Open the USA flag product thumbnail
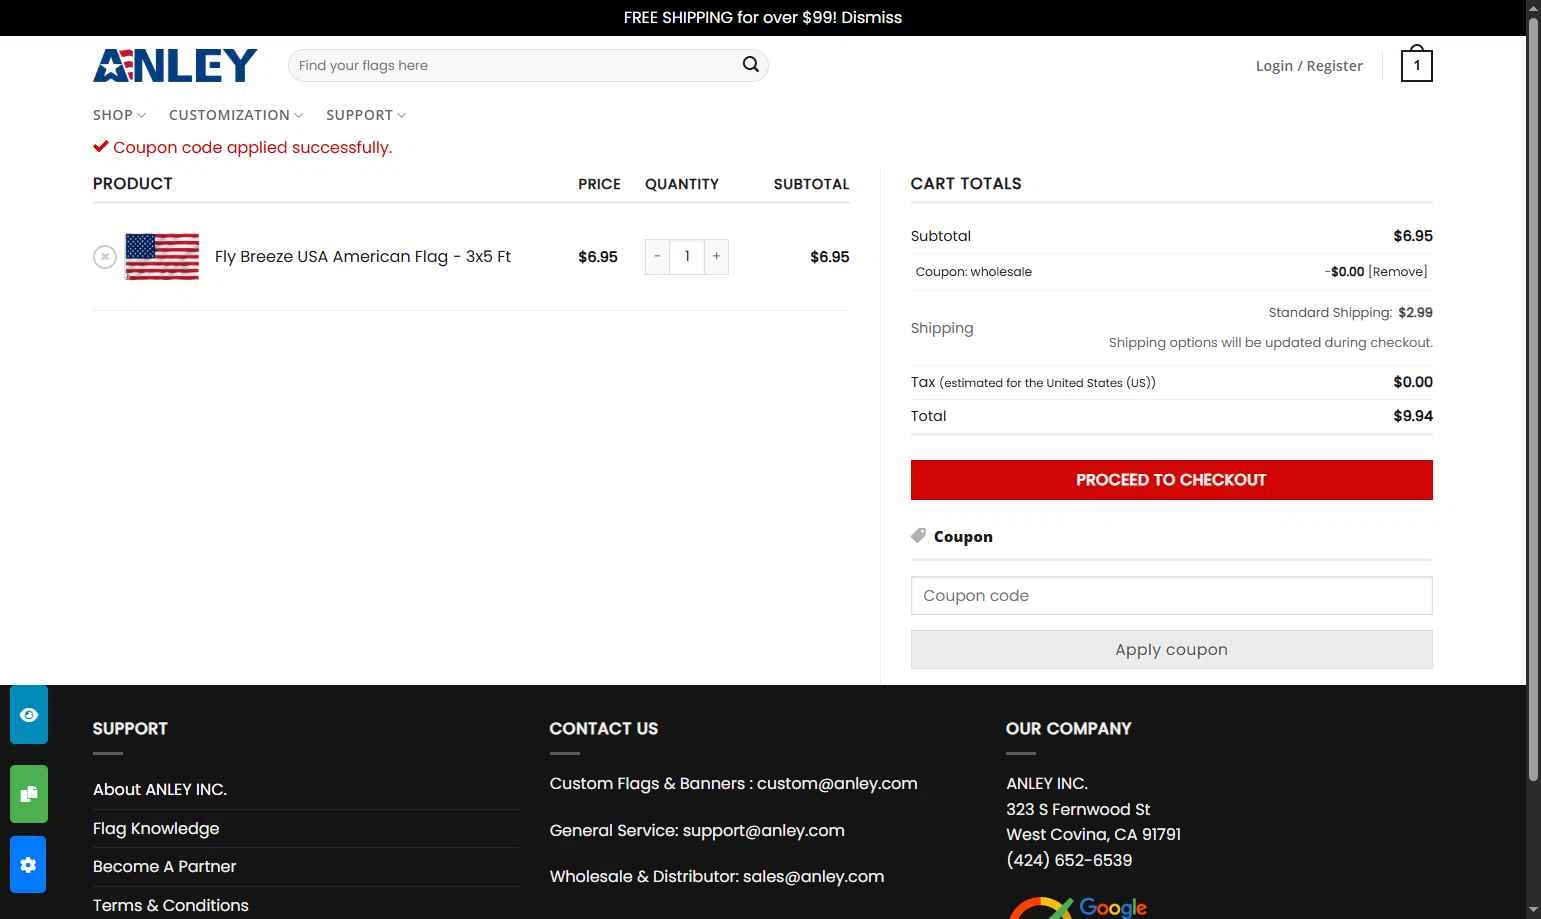The width and height of the screenshot is (1541, 919). click(x=162, y=257)
